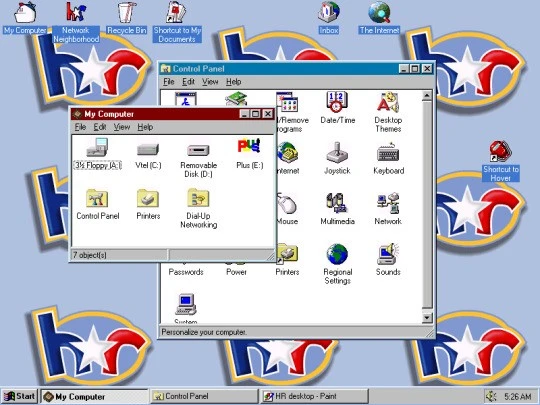This screenshot has height=405, width=540.
Task: Open Edit menu in My Computer window
Action: [x=100, y=127]
